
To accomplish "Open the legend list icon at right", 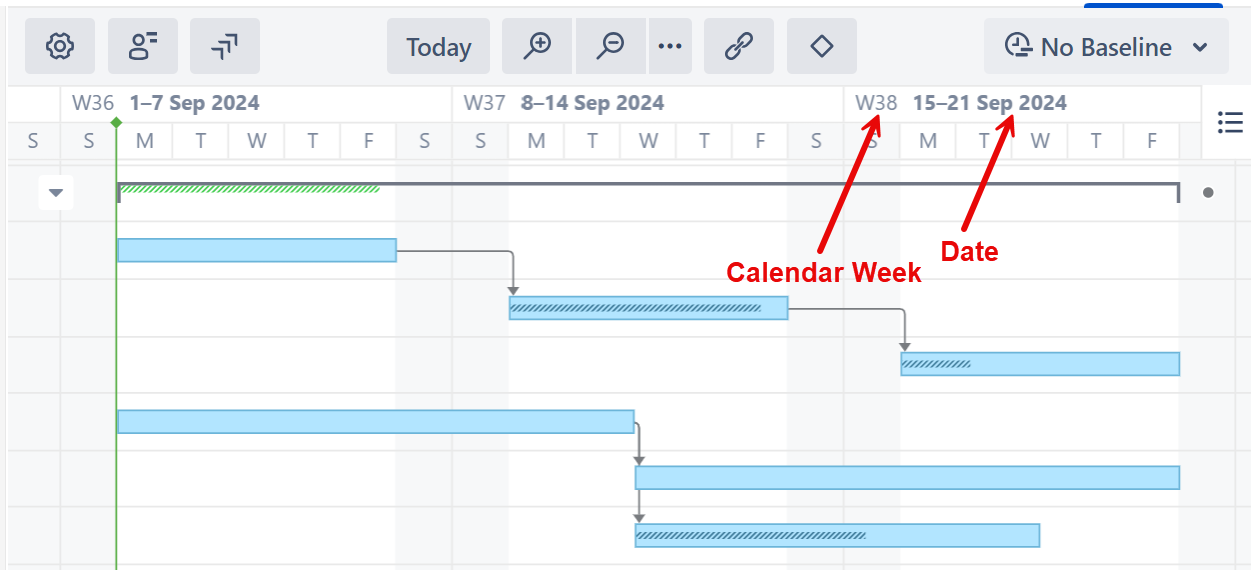I will click(x=1229, y=122).
